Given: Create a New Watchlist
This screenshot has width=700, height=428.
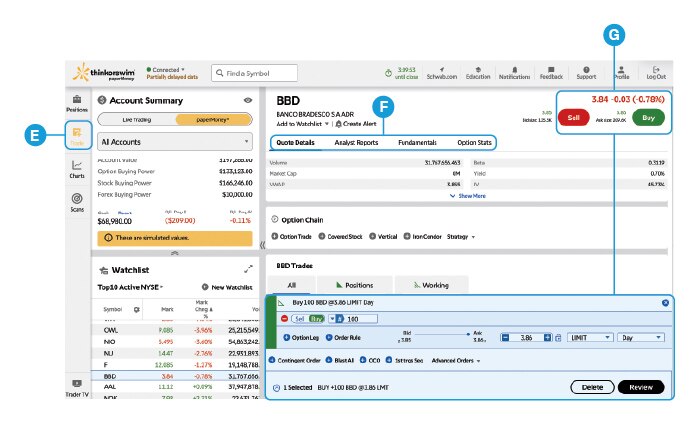Looking at the screenshot, I should click(227, 287).
